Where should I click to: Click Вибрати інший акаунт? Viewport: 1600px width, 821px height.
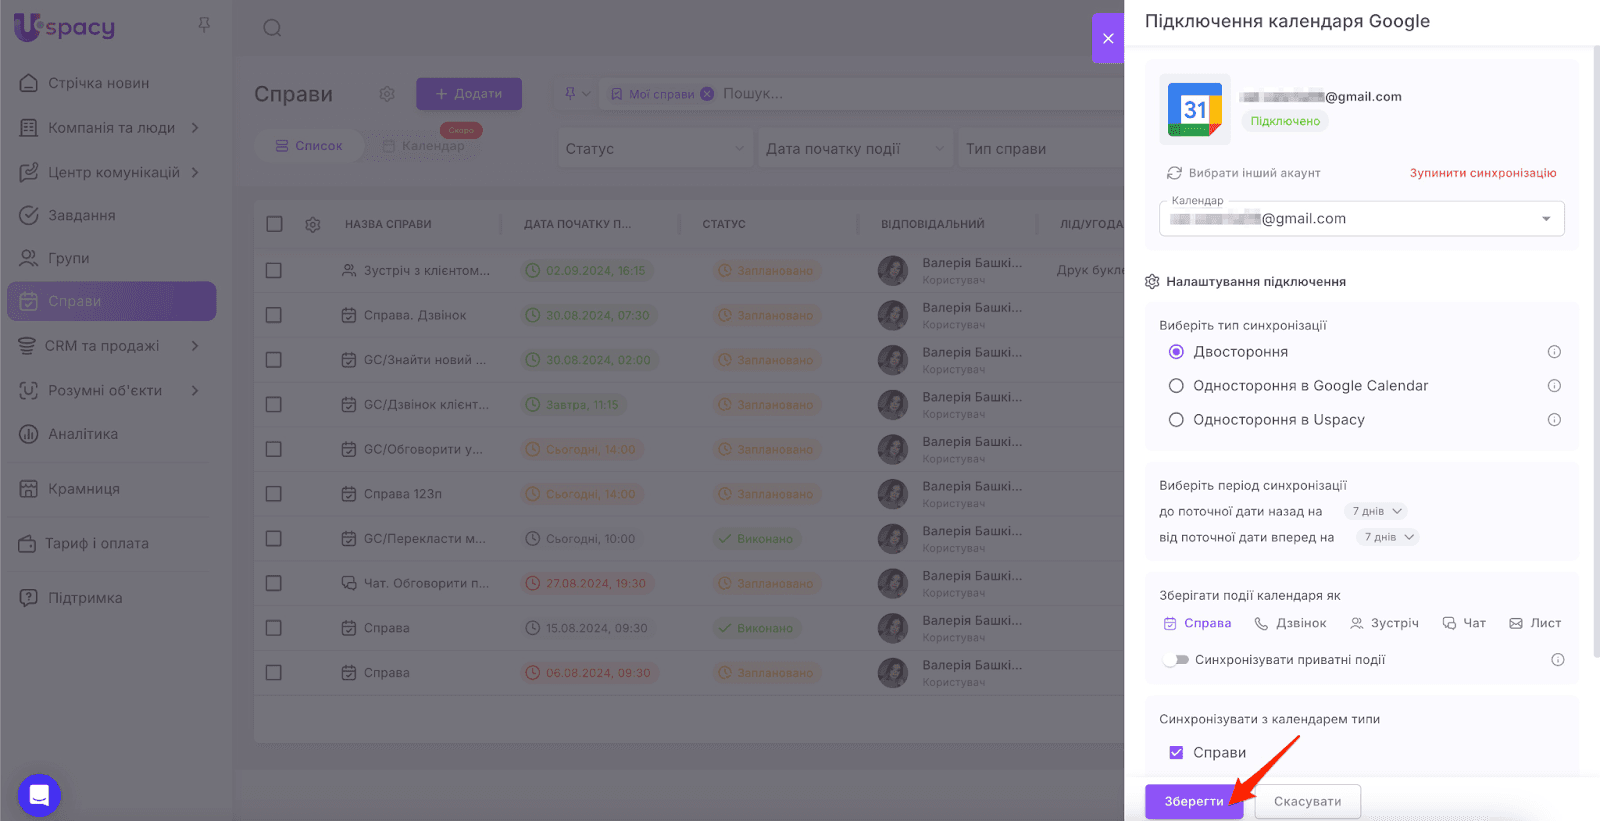[x=1243, y=173]
